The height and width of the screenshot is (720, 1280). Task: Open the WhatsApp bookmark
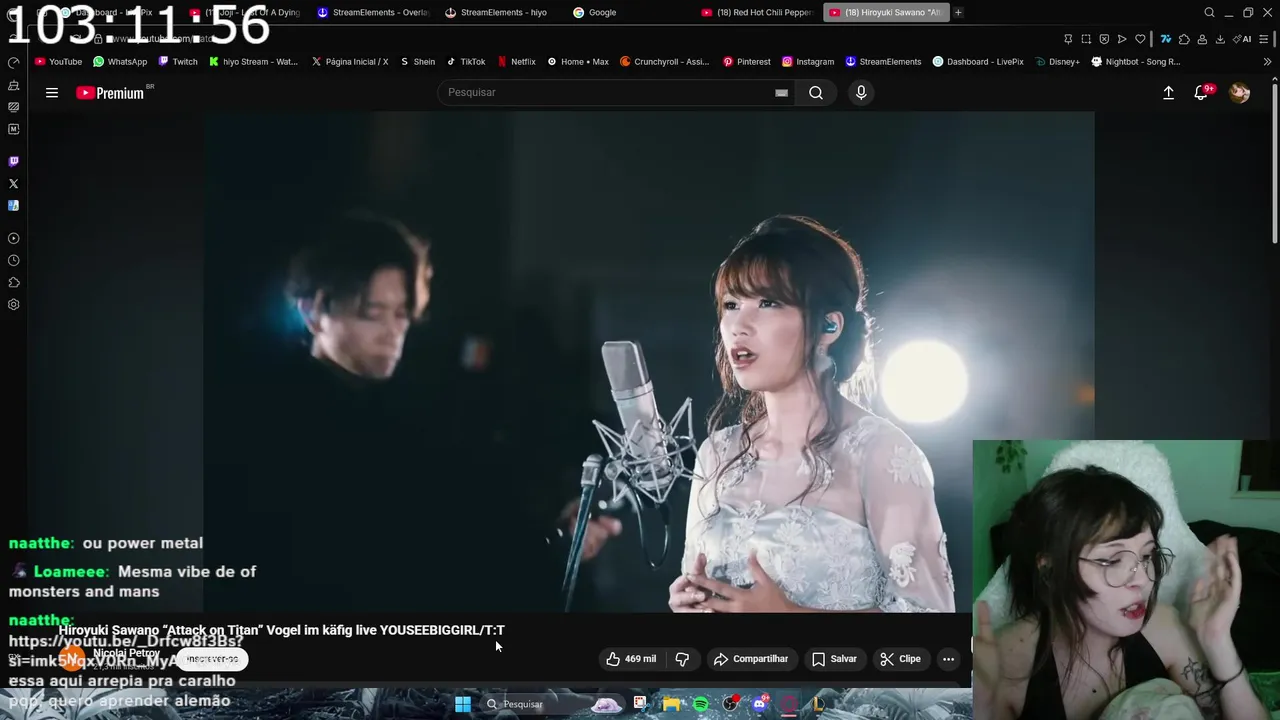coord(120,62)
